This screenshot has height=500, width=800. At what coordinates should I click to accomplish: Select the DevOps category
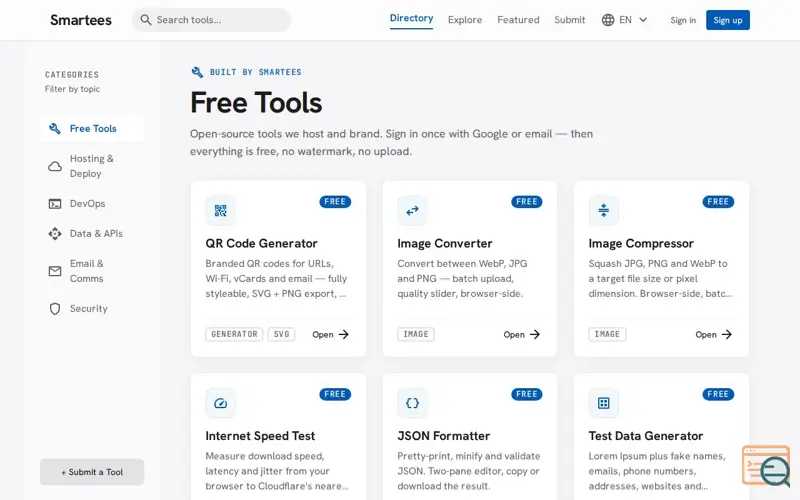[x=92, y=204]
